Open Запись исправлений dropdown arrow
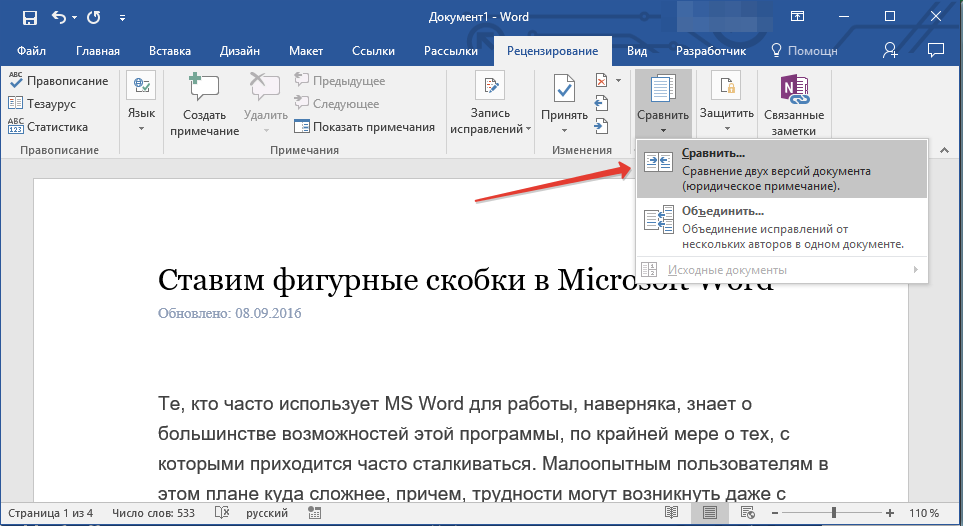Screen dimensions: 963x526 pos(527,129)
